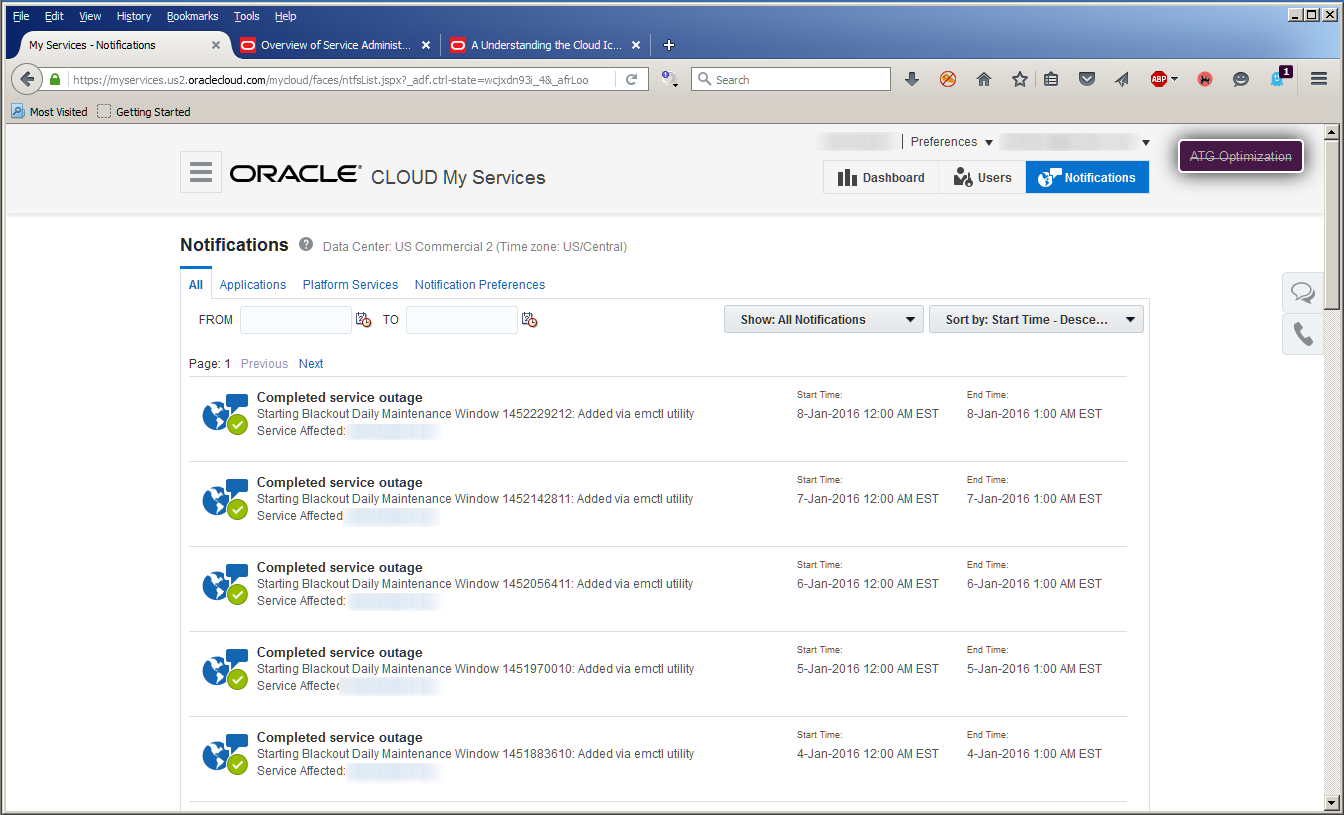The height and width of the screenshot is (815, 1344).
Task: Open the Tools menu
Action: [247, 16]
